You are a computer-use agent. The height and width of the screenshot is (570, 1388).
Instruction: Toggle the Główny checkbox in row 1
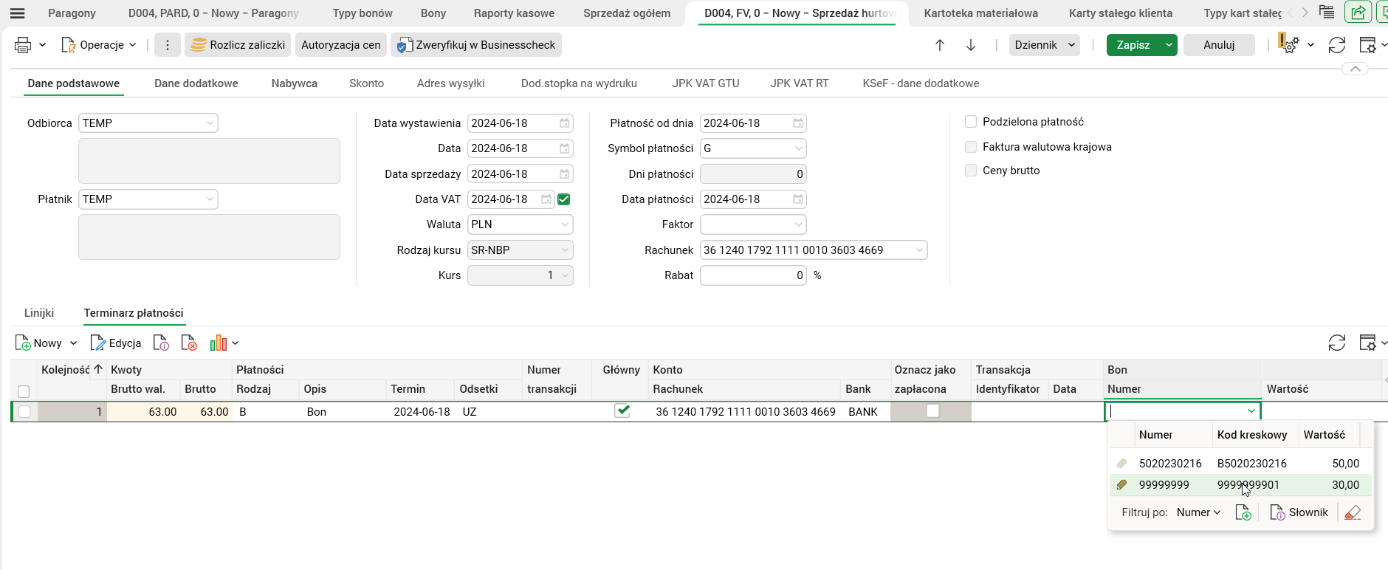point(622,410)
